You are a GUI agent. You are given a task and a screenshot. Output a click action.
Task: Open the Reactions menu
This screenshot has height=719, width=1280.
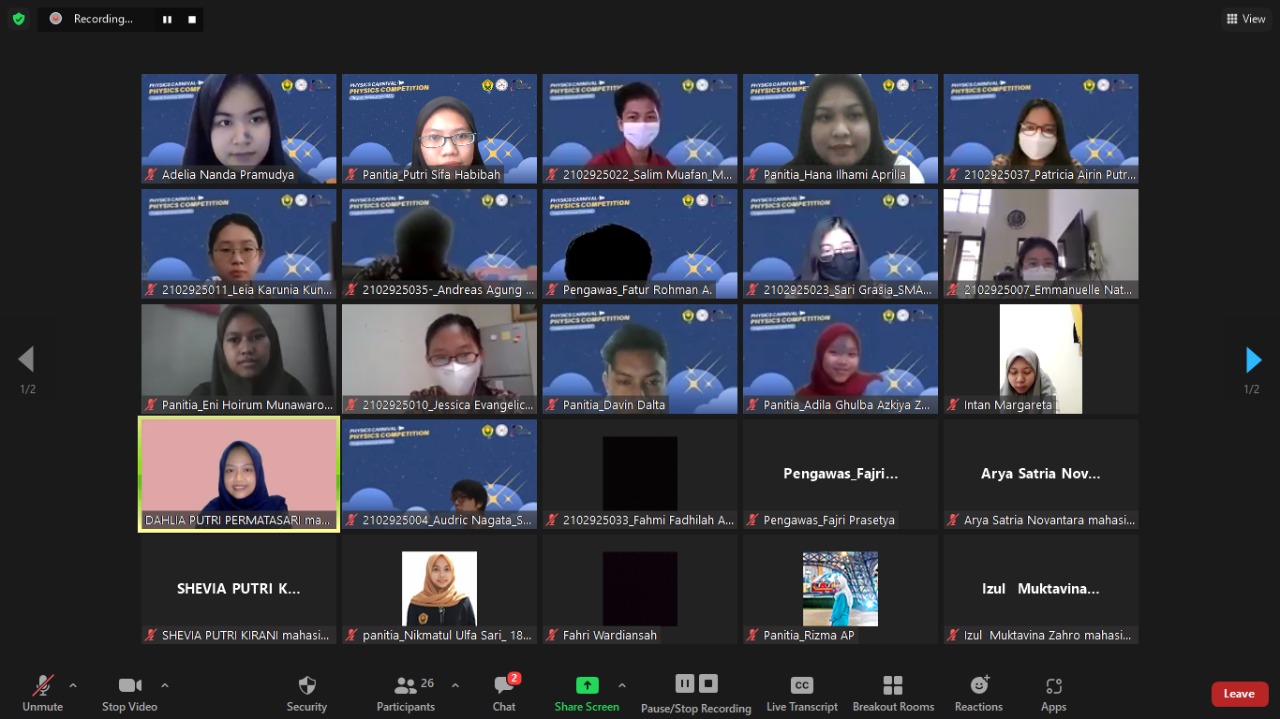(978, 685)
